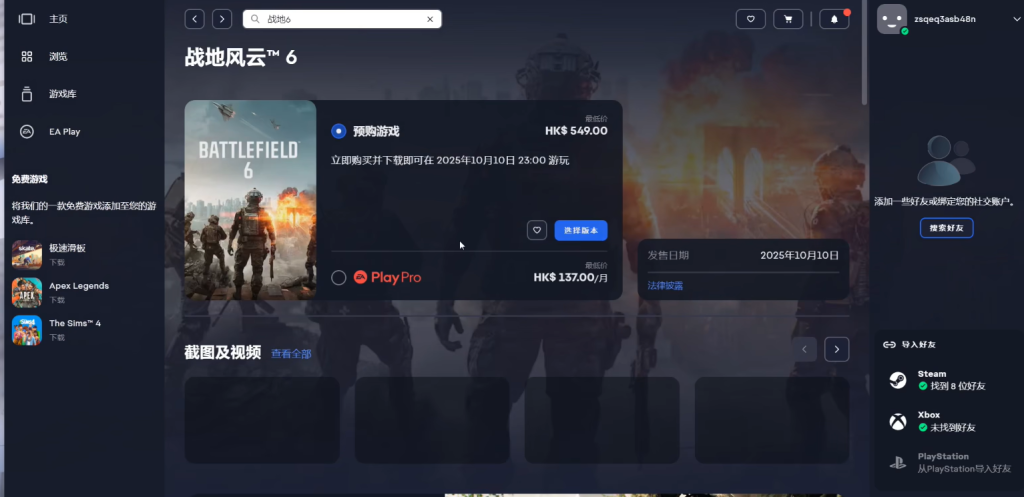Open the shopping cart icon
This screenshot has width=1024, height=497.
pos(791,19)
